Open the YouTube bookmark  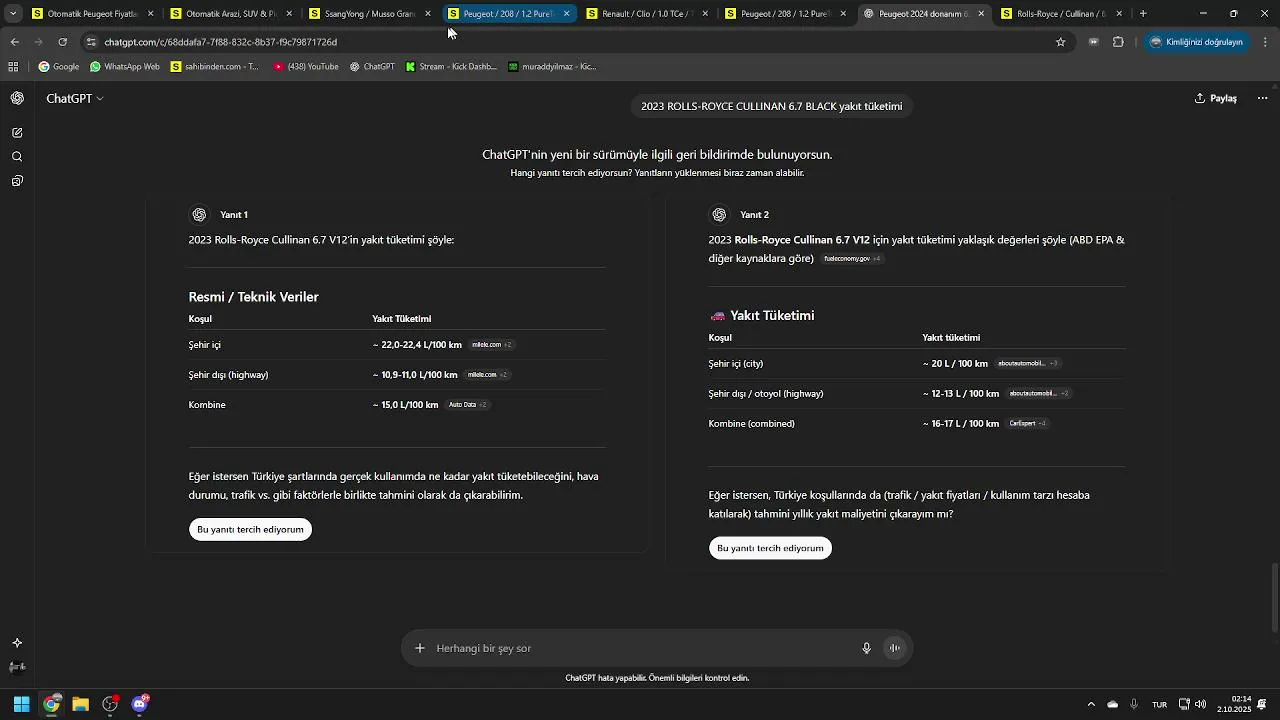point(306,67)
